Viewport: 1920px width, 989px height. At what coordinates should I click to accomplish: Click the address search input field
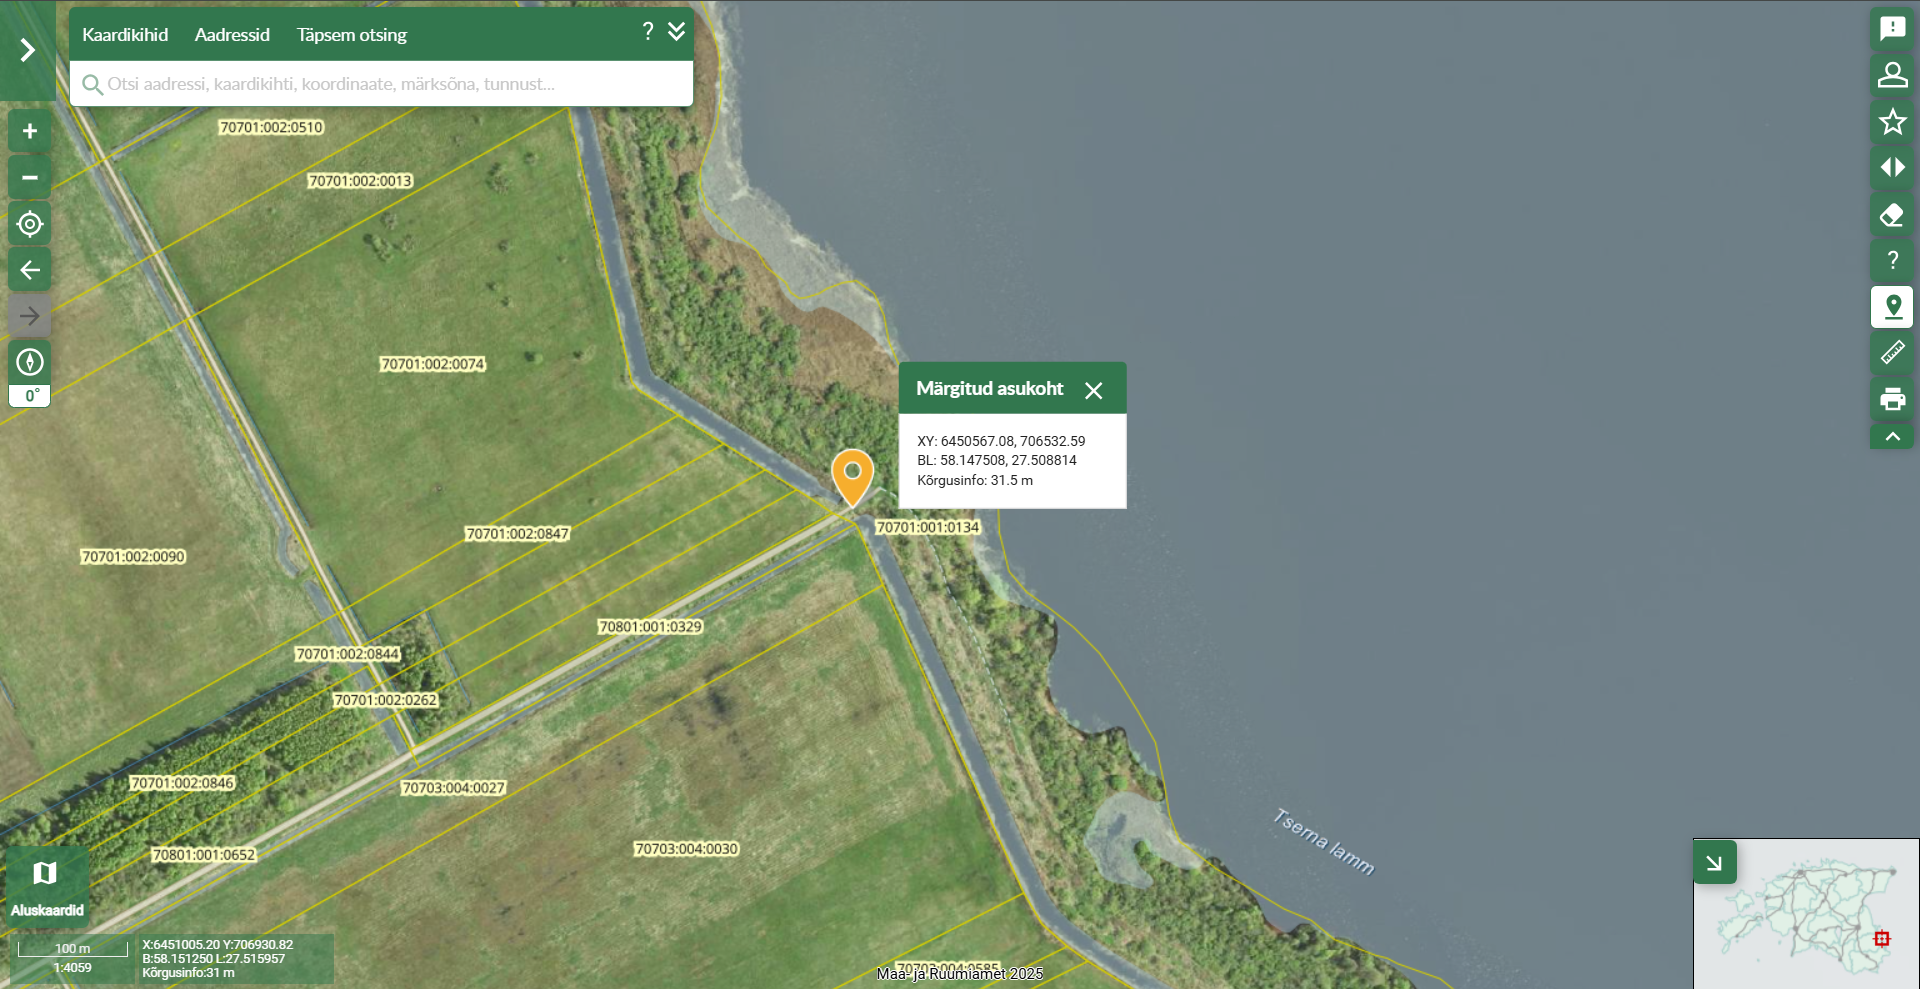click(390, 84)
